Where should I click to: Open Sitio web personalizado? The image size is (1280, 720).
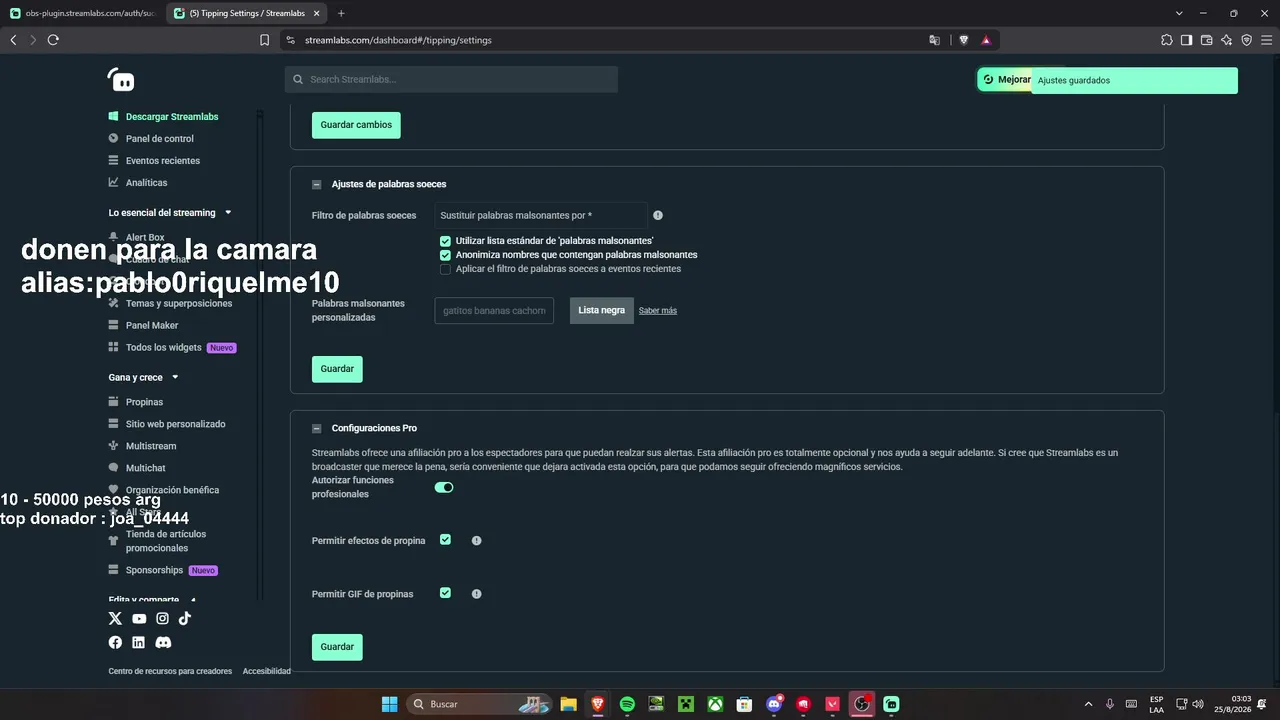167,424
